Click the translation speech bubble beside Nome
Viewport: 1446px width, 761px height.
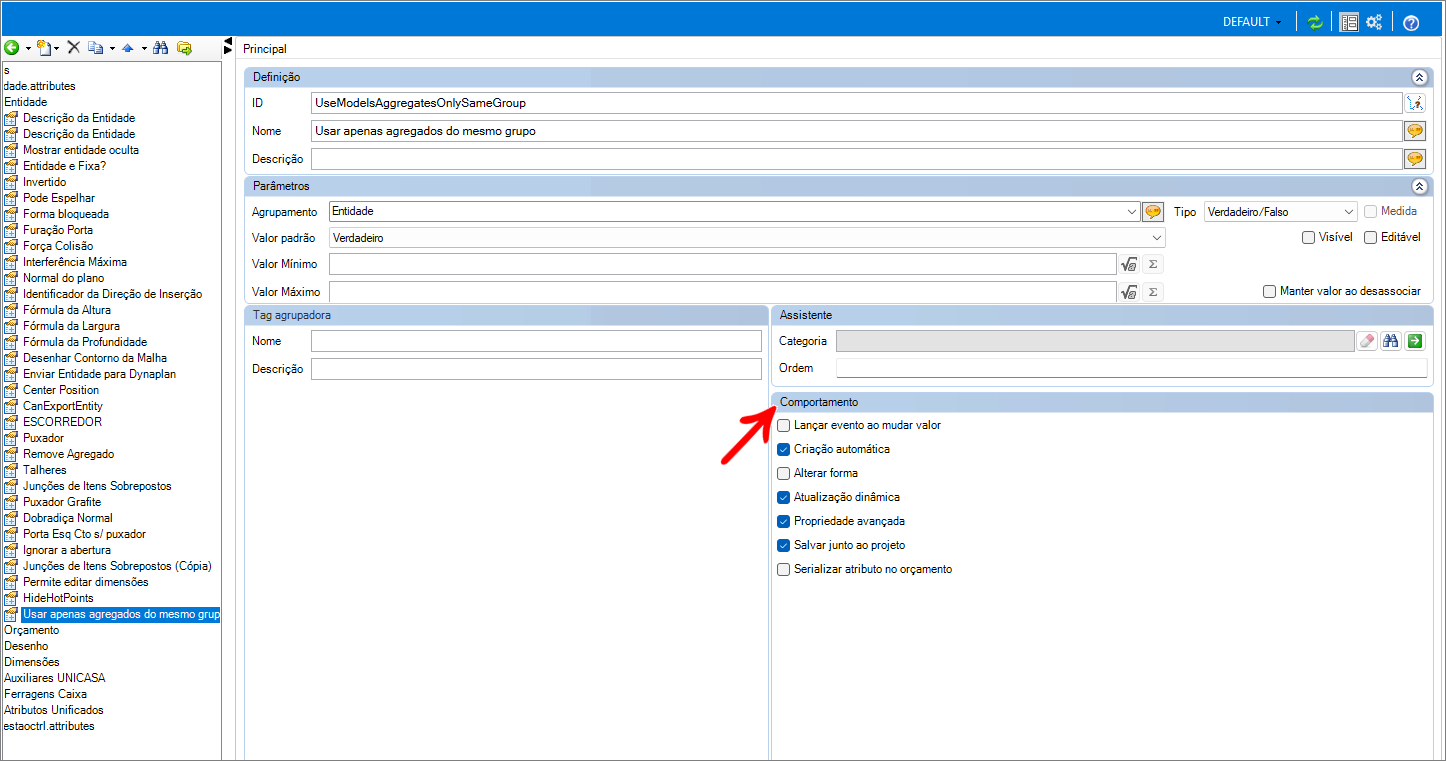click(1414, 131)
